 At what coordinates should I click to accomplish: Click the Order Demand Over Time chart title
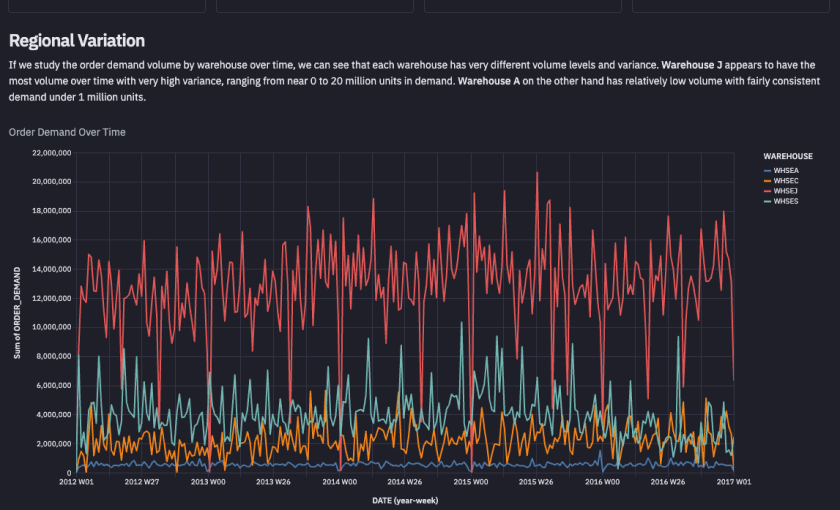pos(67,132)
